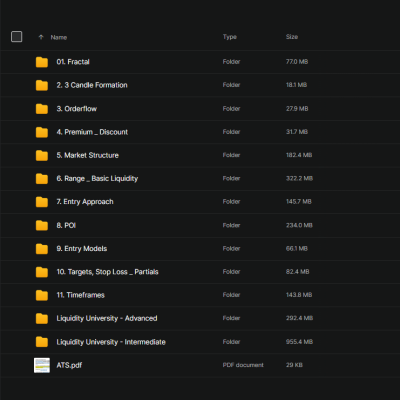Click the PDF document type label
This screenshot has height=400, width=400.
pos(243,365)
